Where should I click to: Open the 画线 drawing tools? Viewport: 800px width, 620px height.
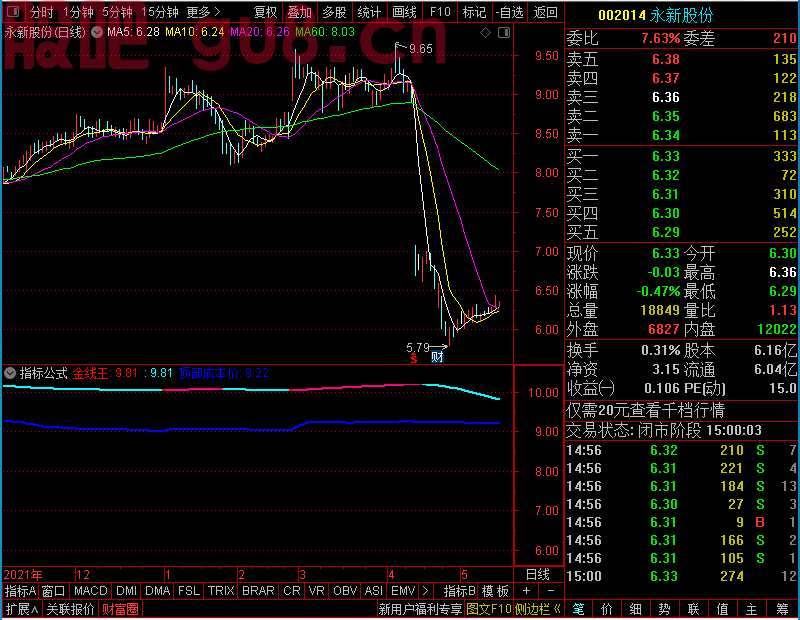404,12
